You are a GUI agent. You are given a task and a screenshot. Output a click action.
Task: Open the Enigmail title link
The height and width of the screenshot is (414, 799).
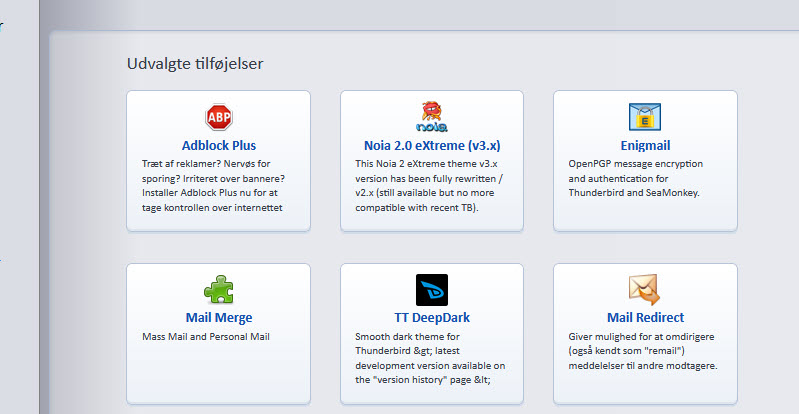pyautogui.click(x=645, y=145)
